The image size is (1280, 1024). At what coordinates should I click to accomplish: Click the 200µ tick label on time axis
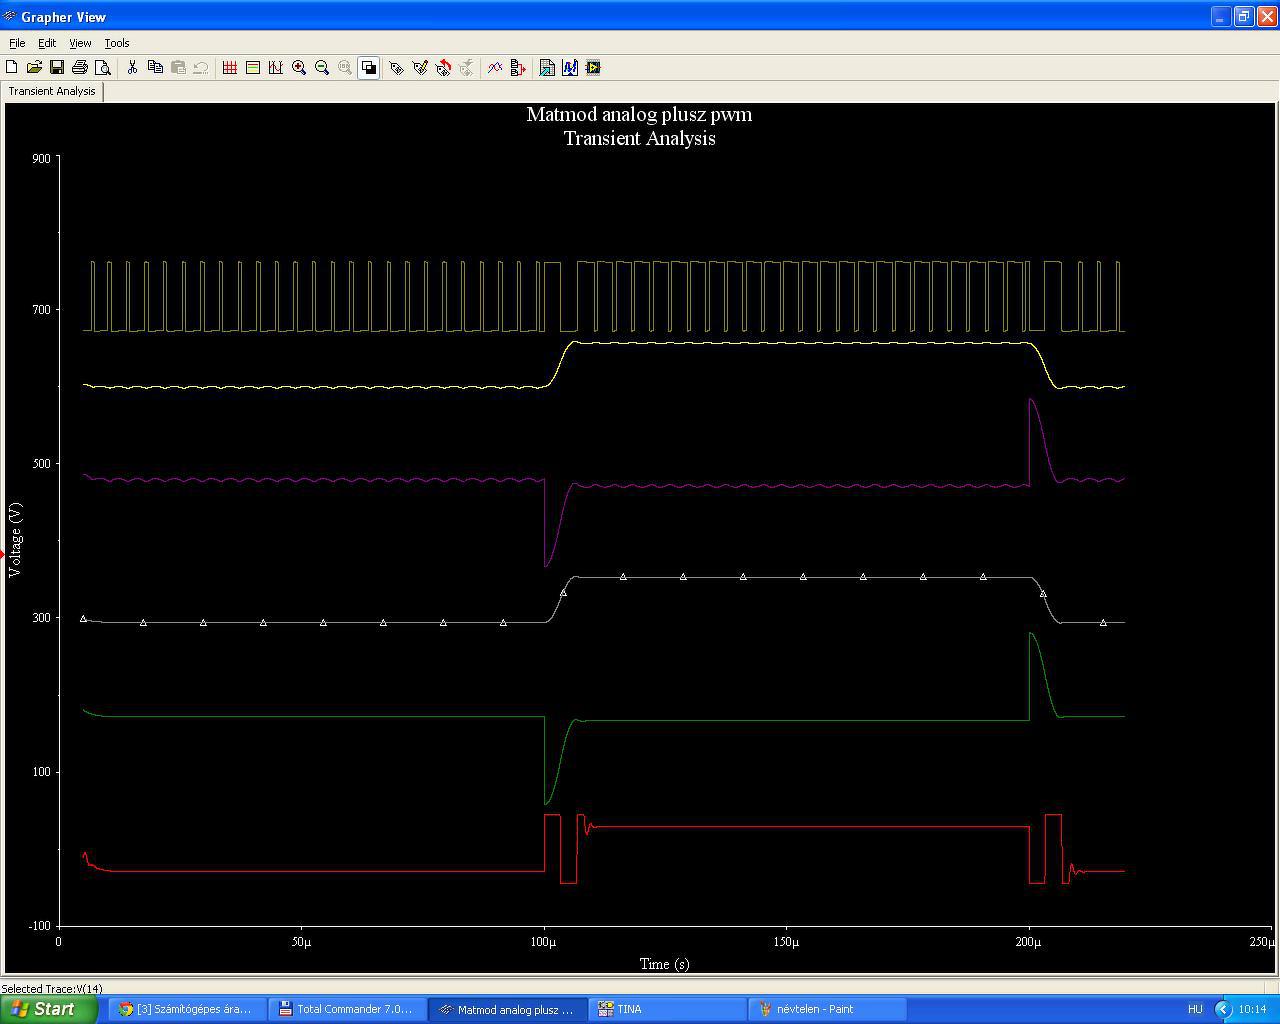coord(1029,942)
